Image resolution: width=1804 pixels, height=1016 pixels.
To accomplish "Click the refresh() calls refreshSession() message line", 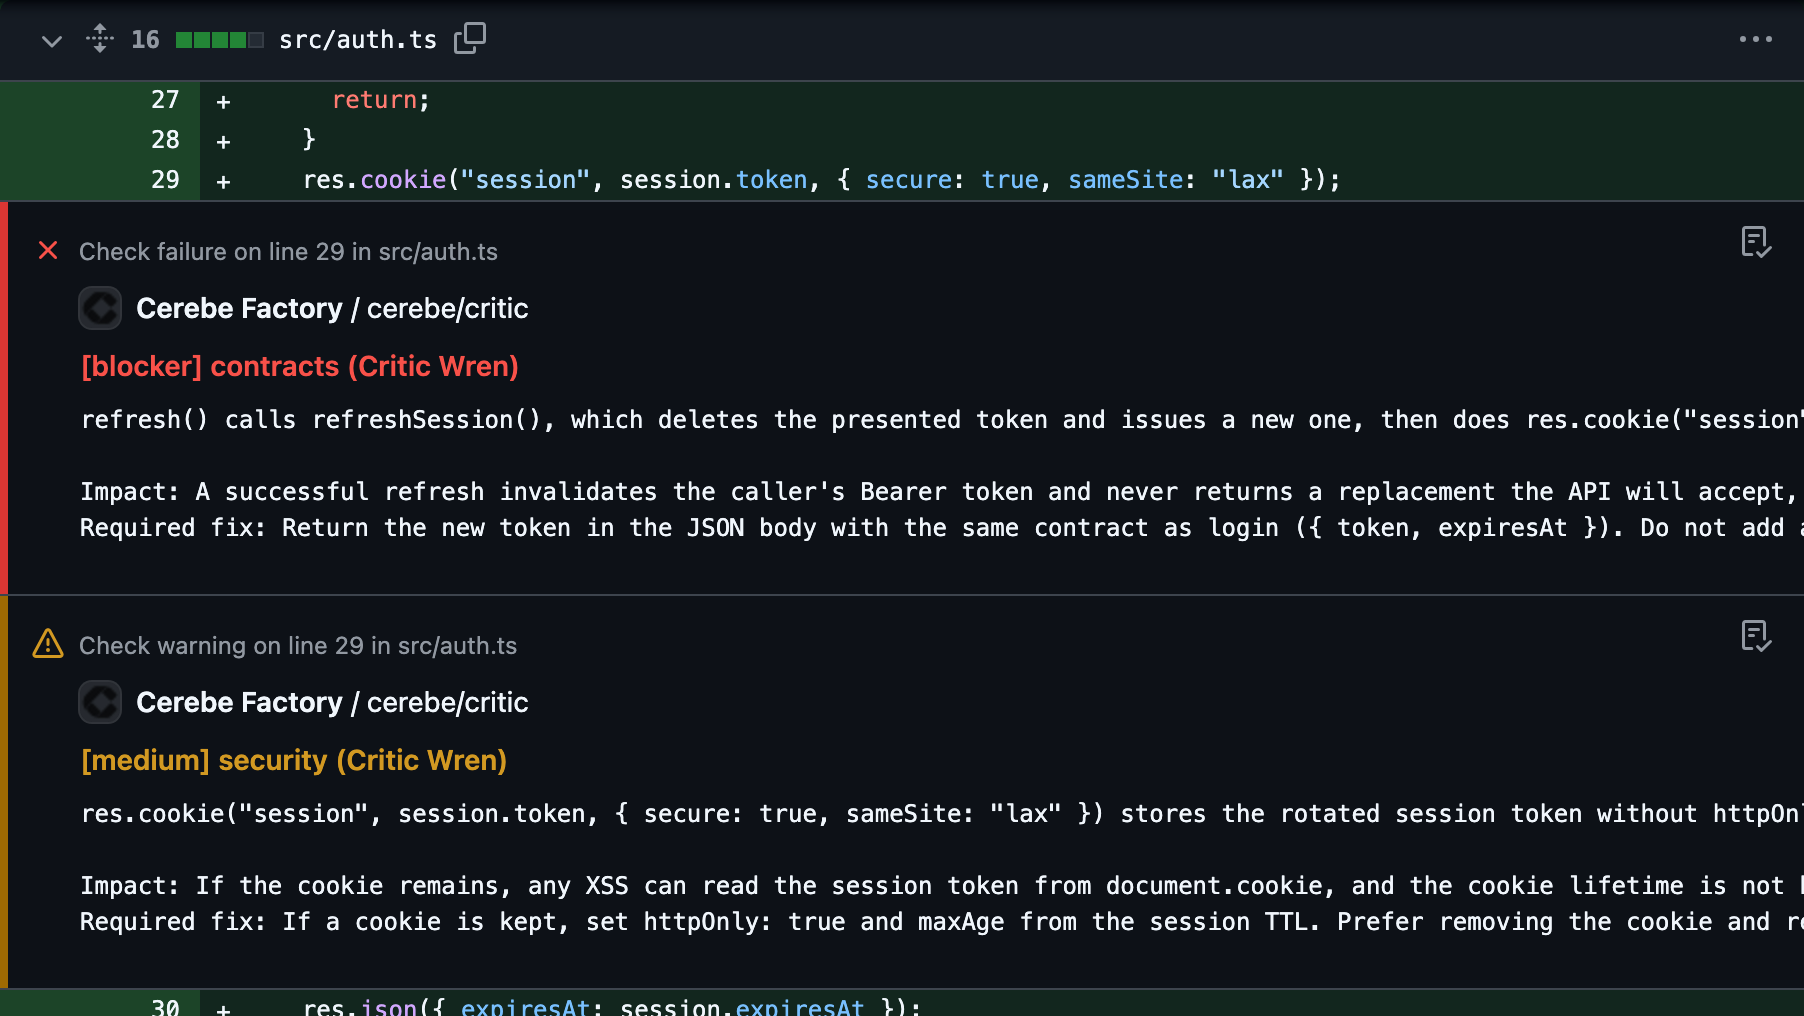I will [x=942, y=420].
